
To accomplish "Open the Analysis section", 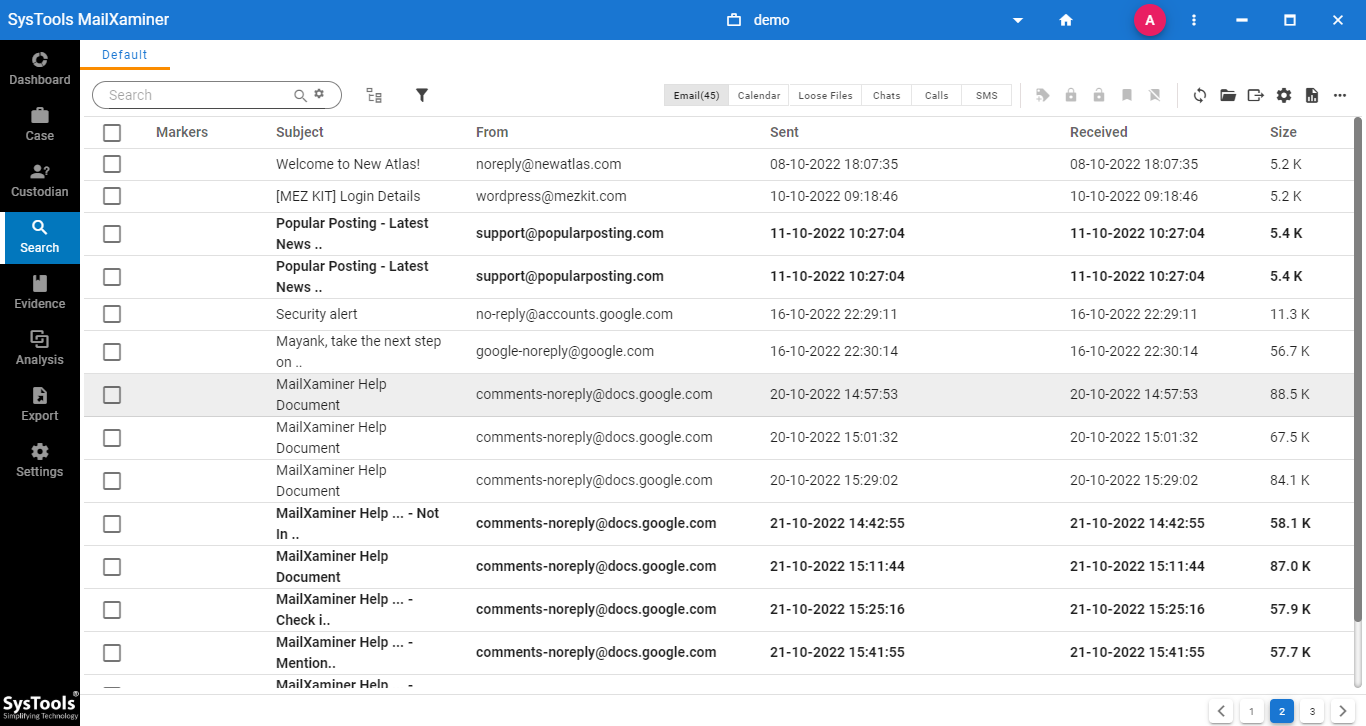I will pyautogui.click(x=40, y=348).
